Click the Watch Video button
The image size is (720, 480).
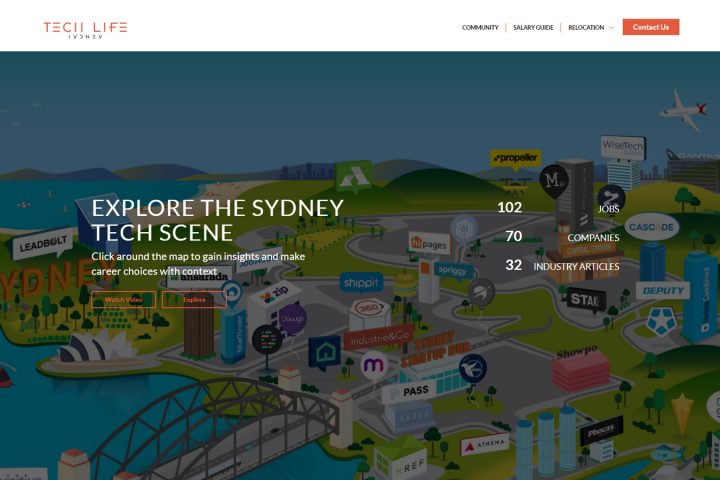pos(124,299)
